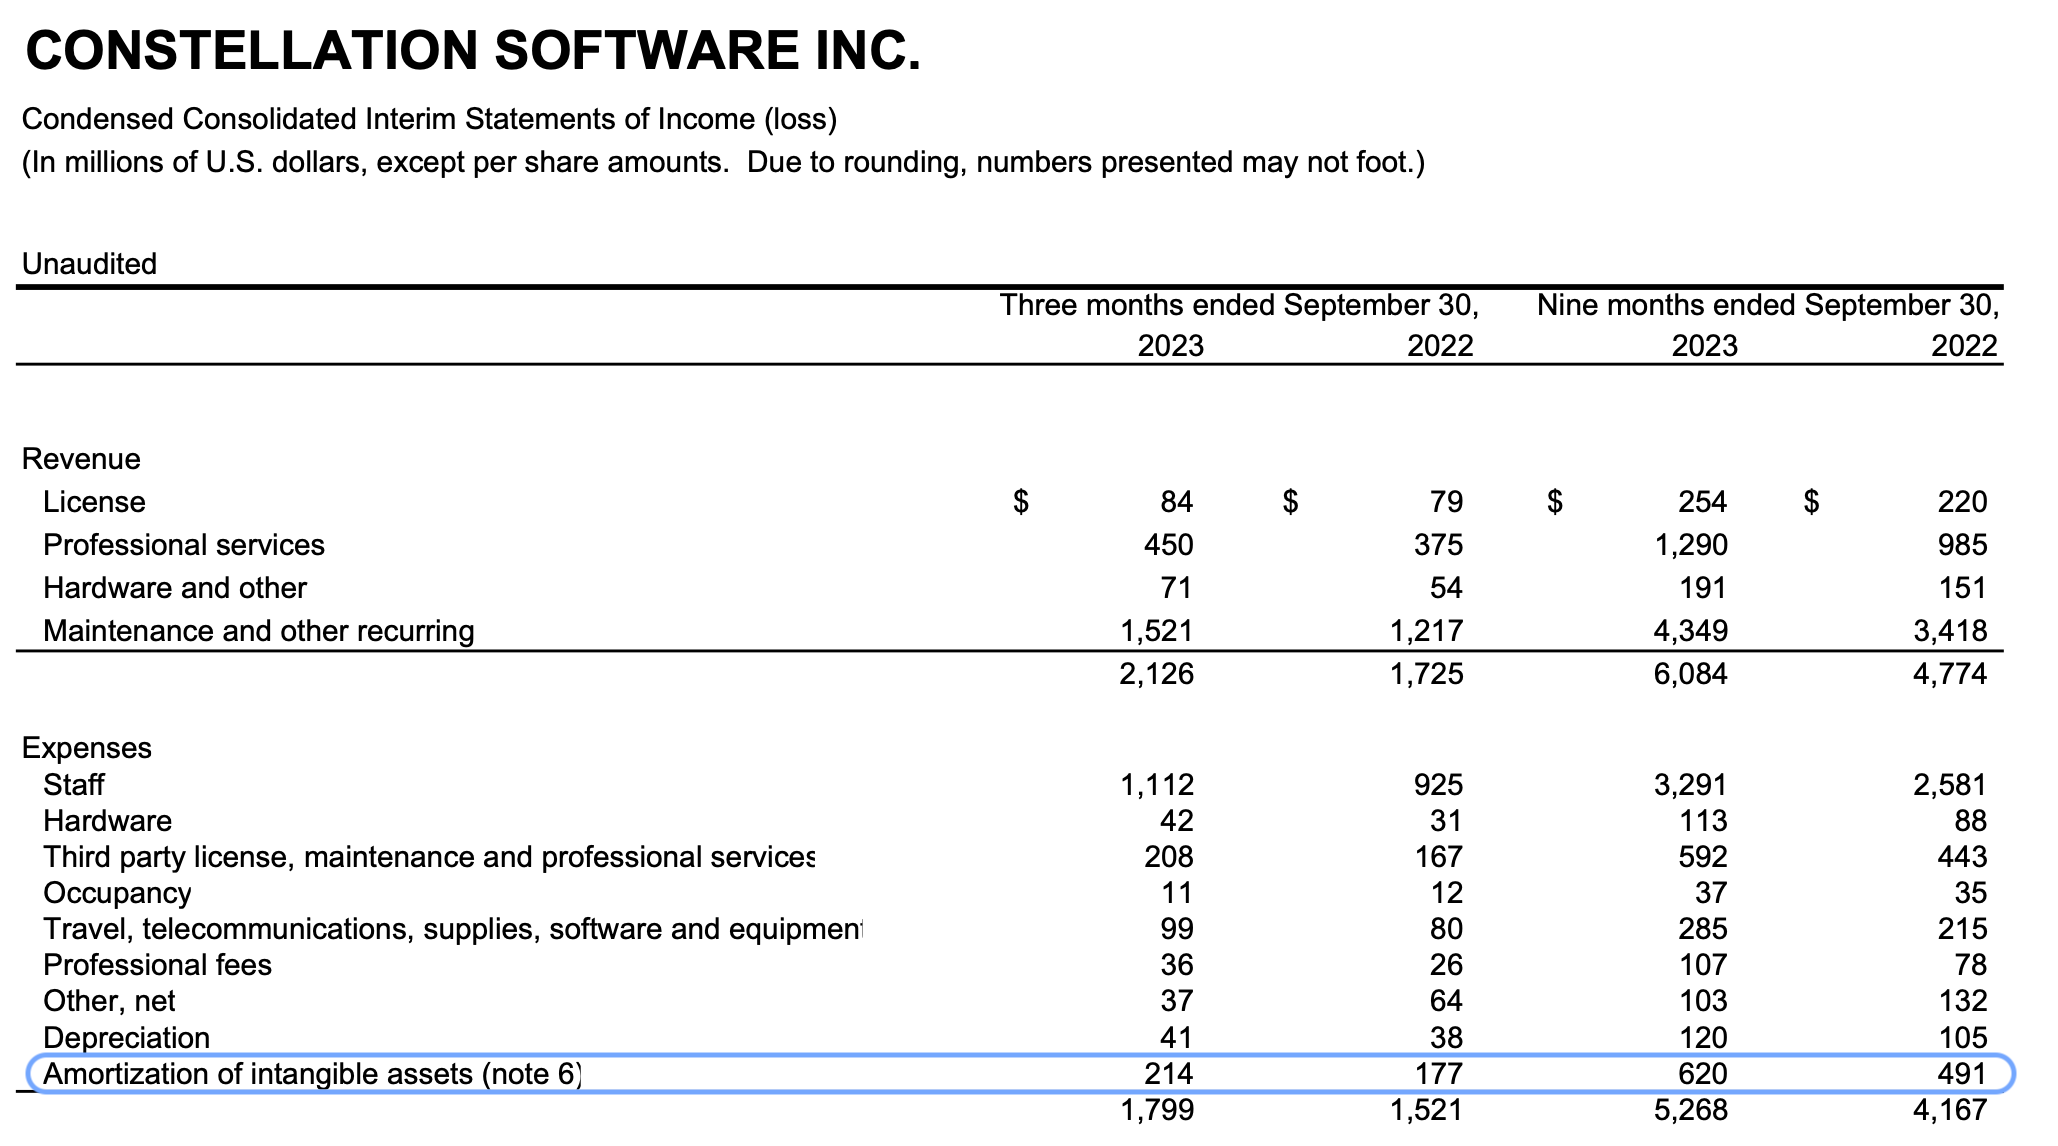Click the expenses total 5,268
2058x1146 pixels.
pyautogui.click(x=1690, y=1111)
